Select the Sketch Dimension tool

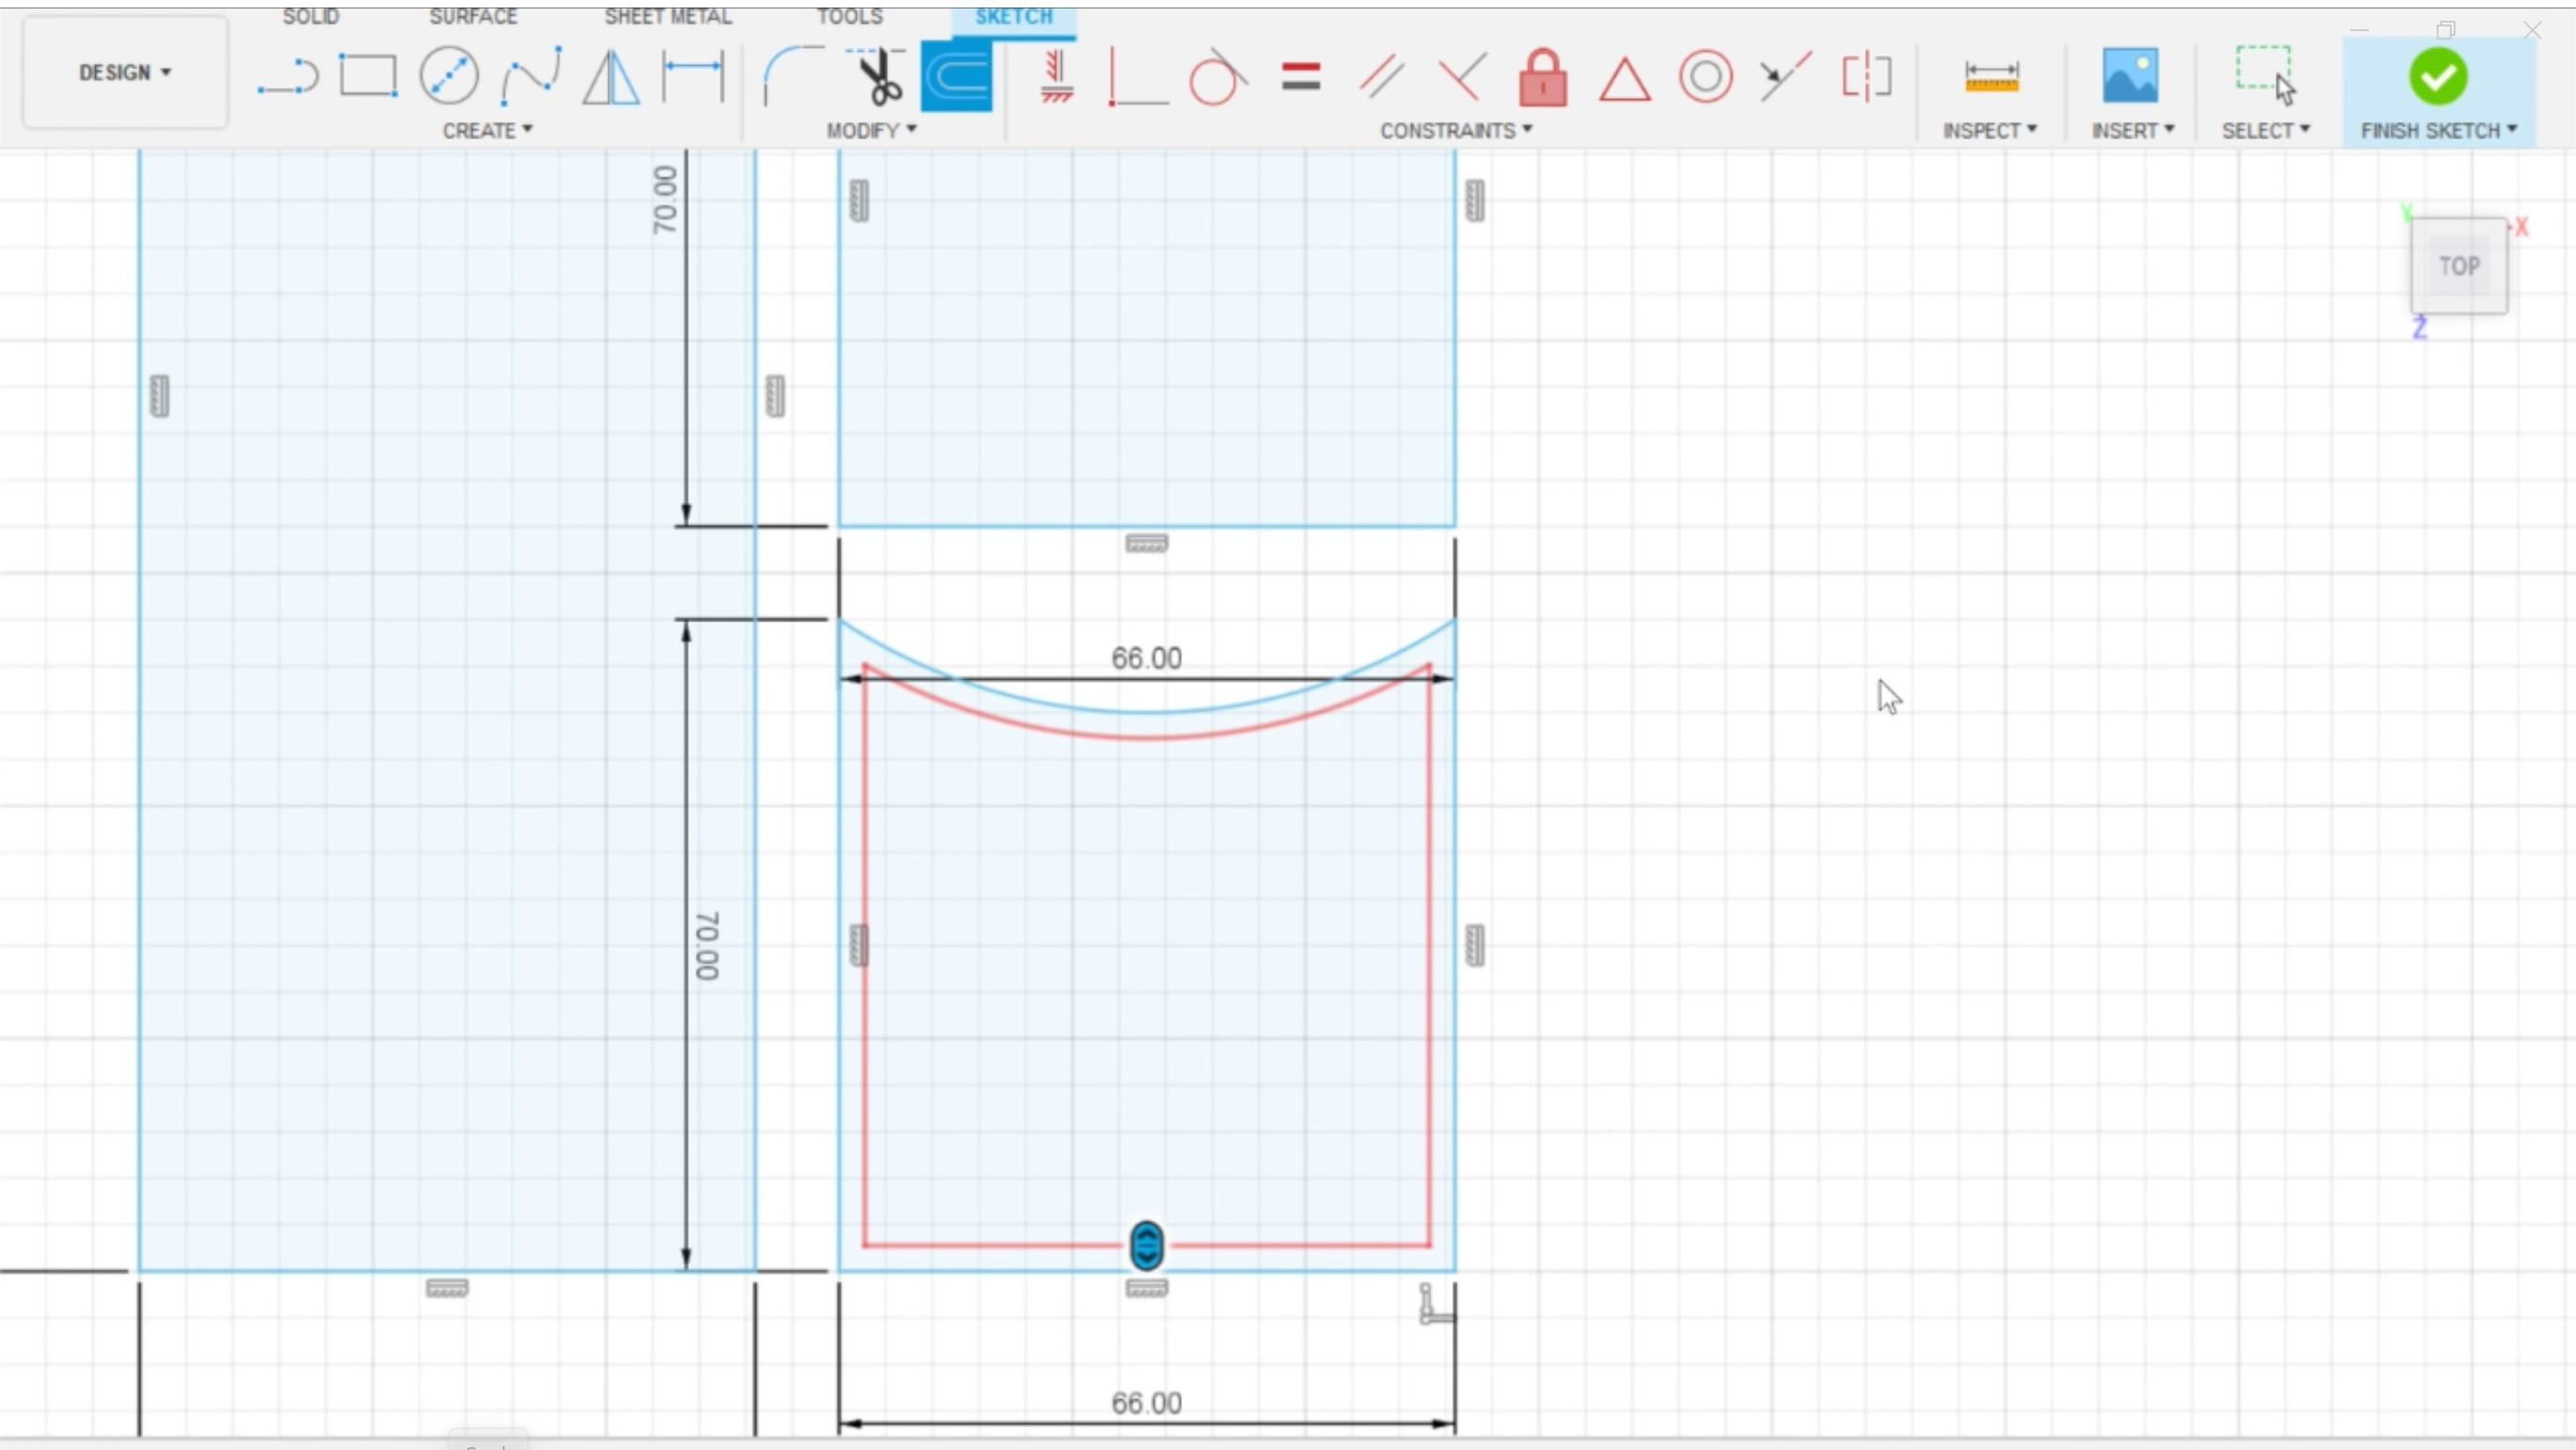click(693, 76)
